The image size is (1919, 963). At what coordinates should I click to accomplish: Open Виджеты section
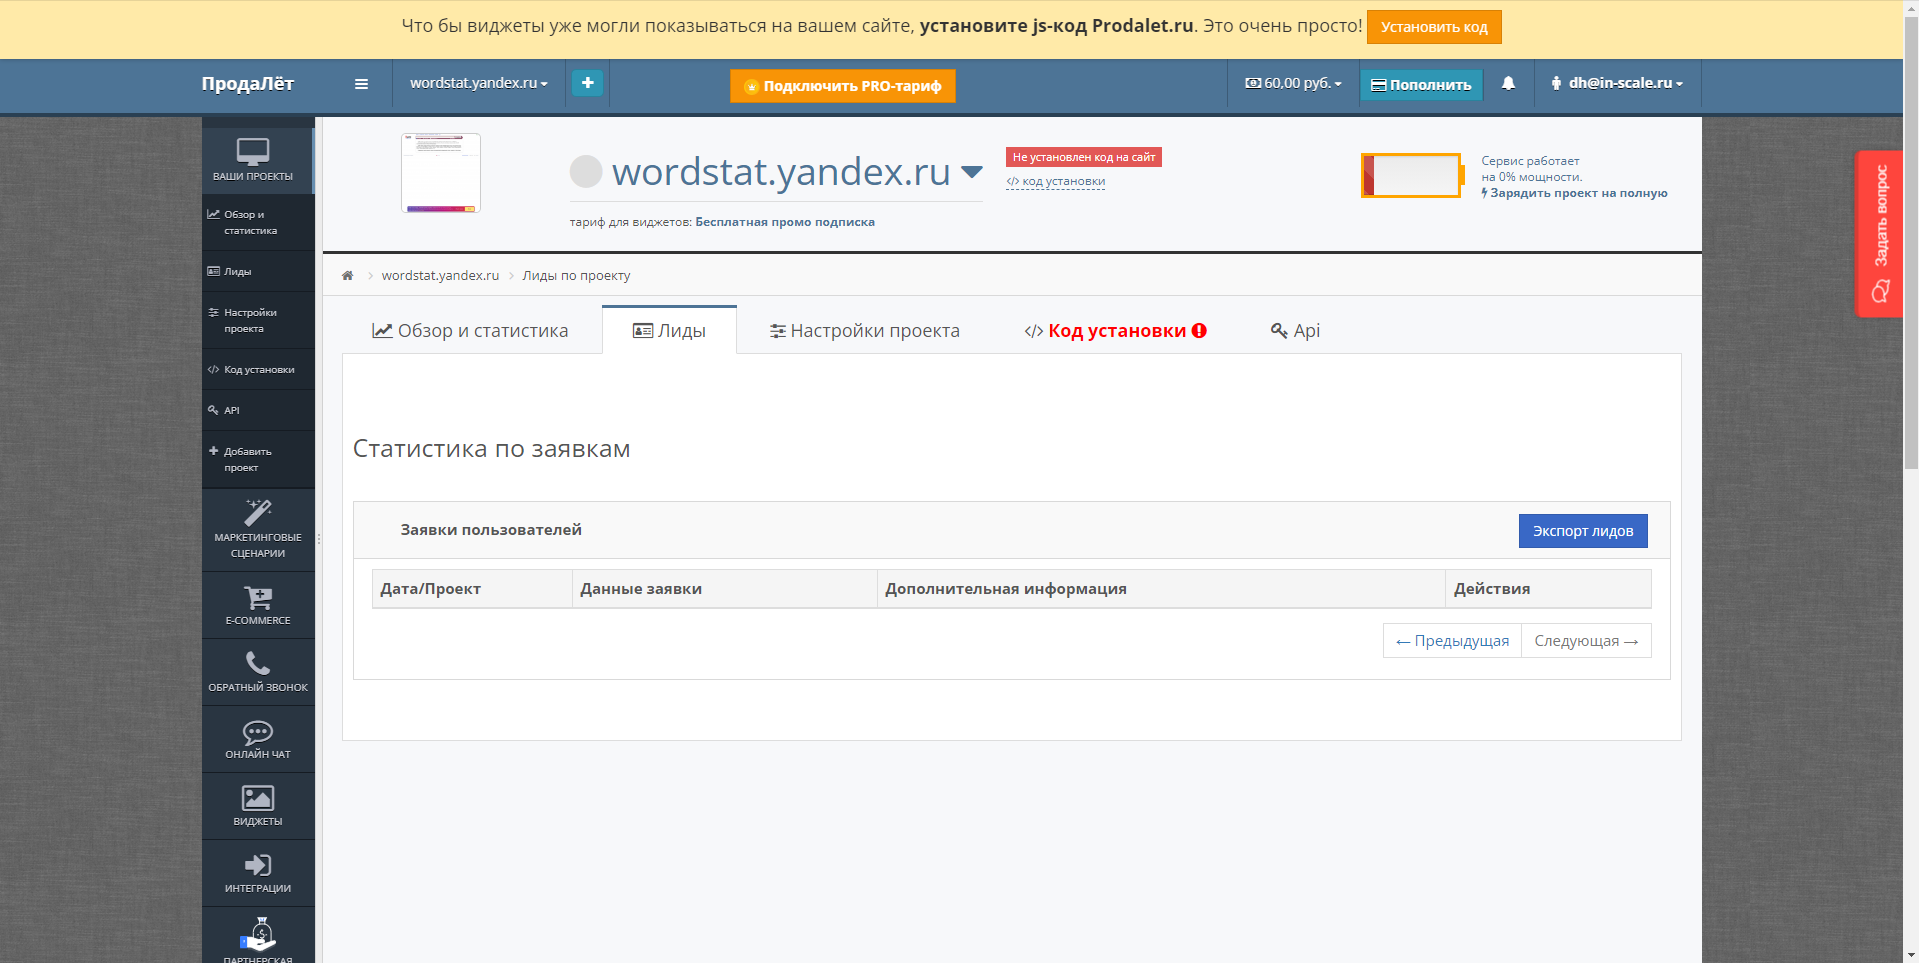tap(258, 806)
